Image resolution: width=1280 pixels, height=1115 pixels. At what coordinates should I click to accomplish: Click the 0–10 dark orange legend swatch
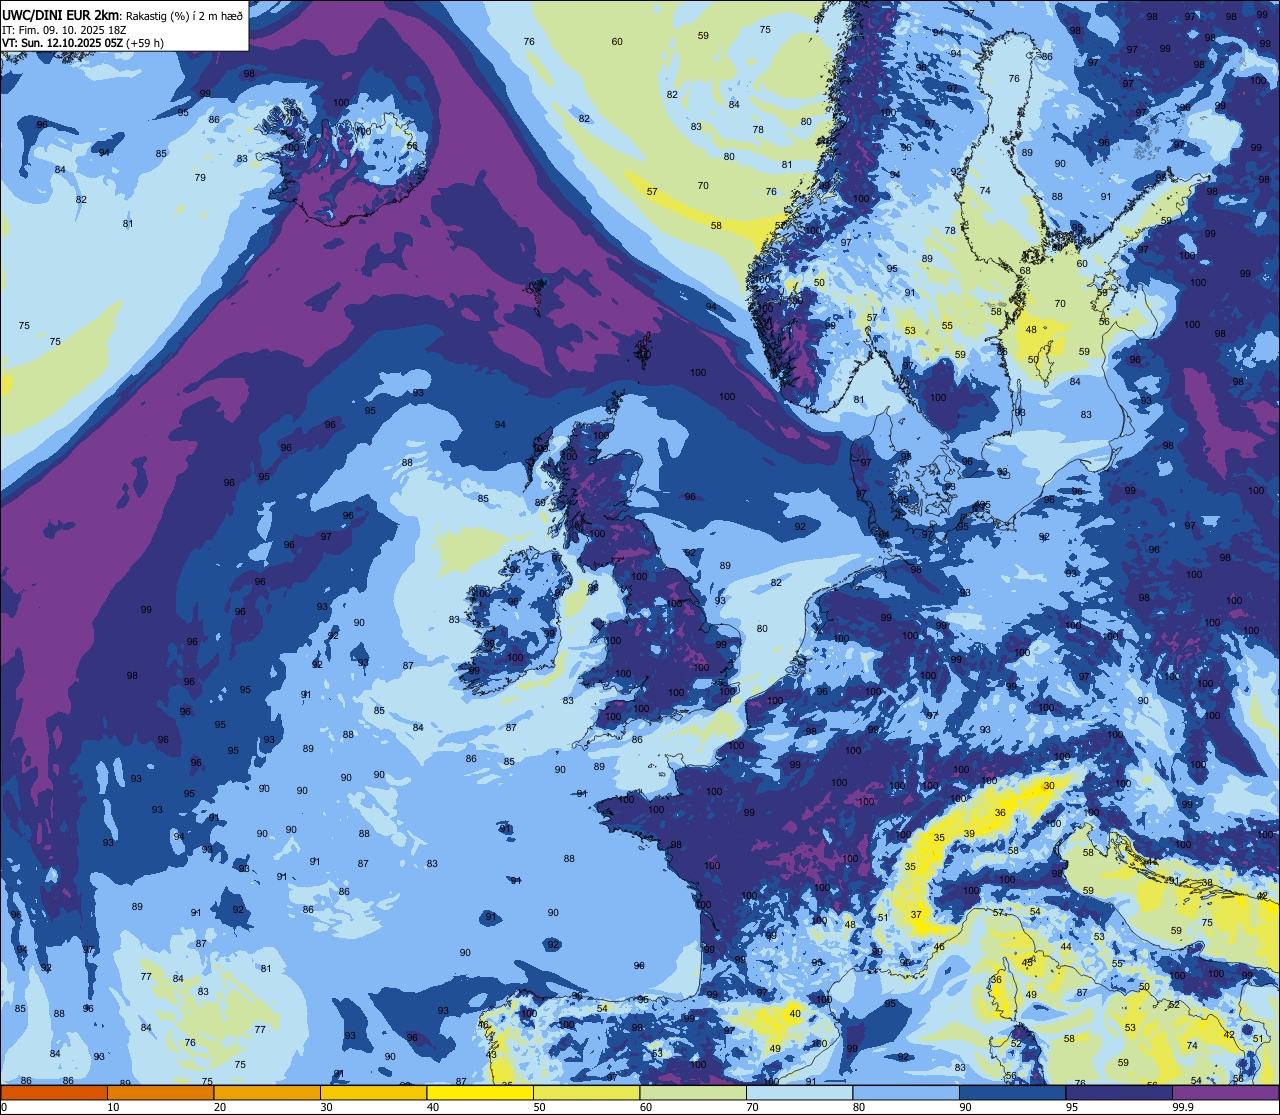point(54,1092)
